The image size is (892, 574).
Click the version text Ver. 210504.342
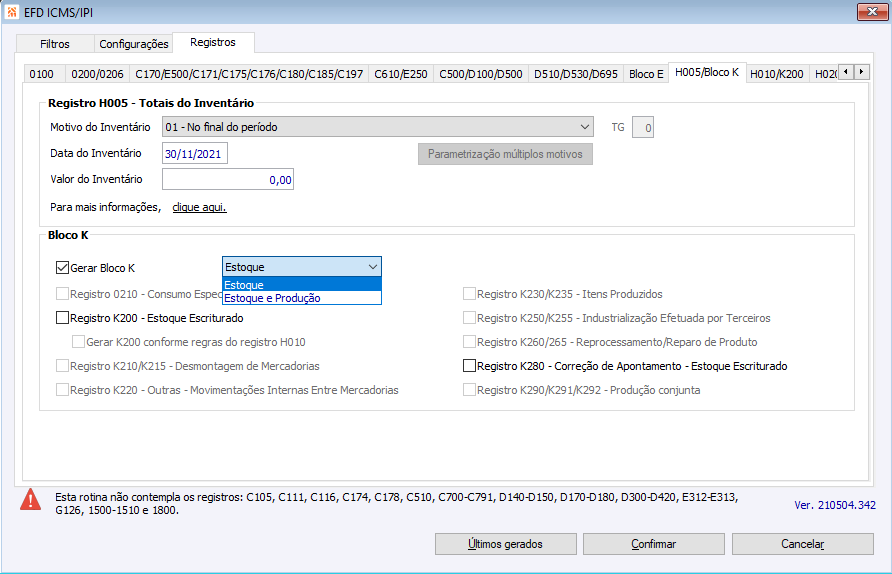point(835,505)
